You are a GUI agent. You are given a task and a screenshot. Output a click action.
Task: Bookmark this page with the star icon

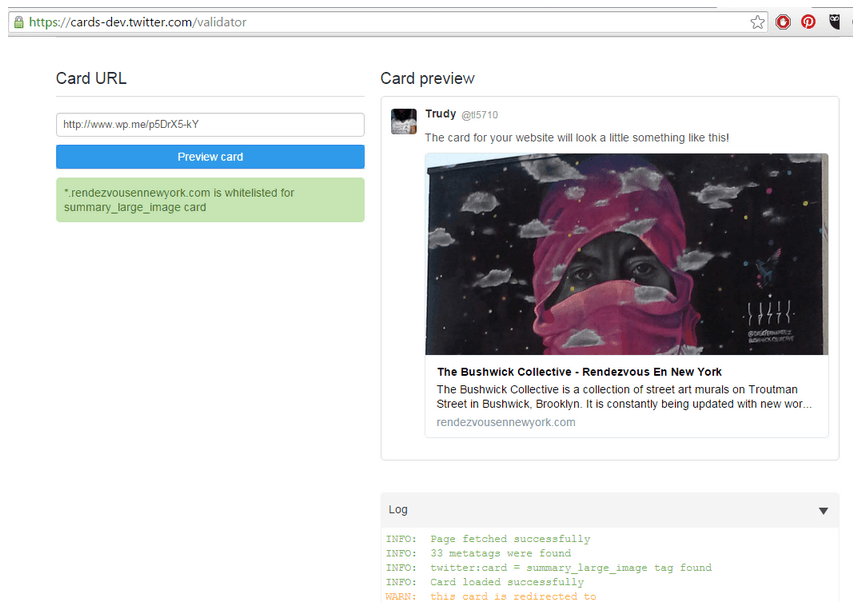[x=757, y=22]
